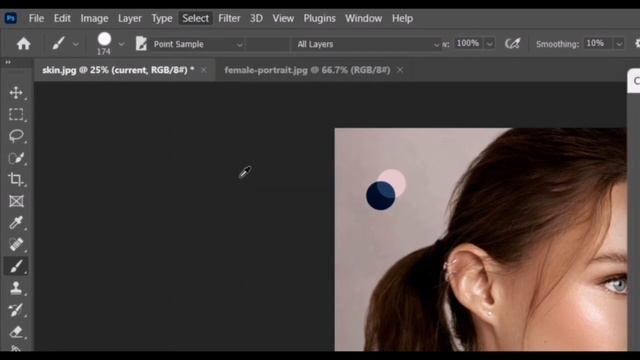Select the Eraser tool
Viewport: 640px width, 360px height.
tap(16, 331)
